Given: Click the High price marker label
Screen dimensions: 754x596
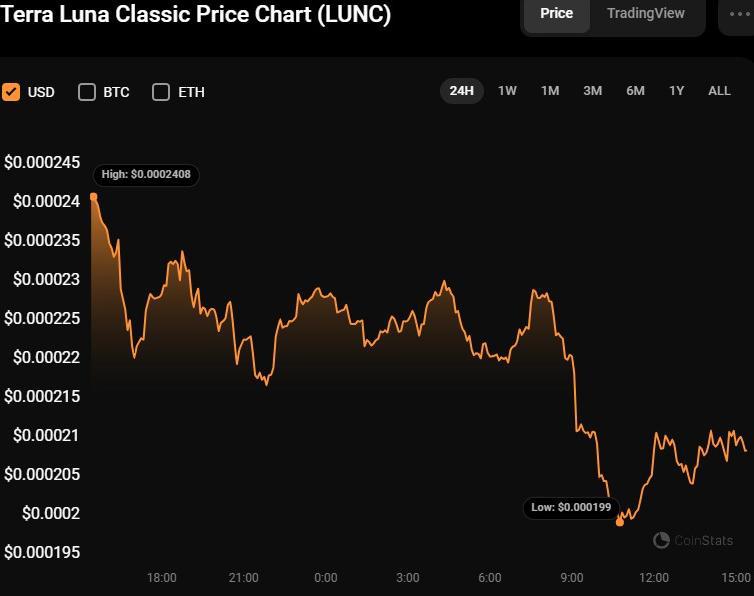Looking at the screenshot, I should pyautogui.click(x=147, y=175).
